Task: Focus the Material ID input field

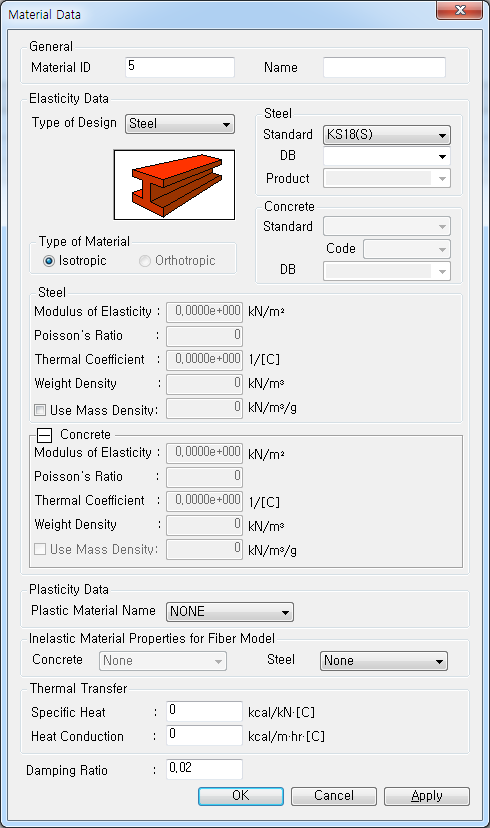Action: pos(180,67)
